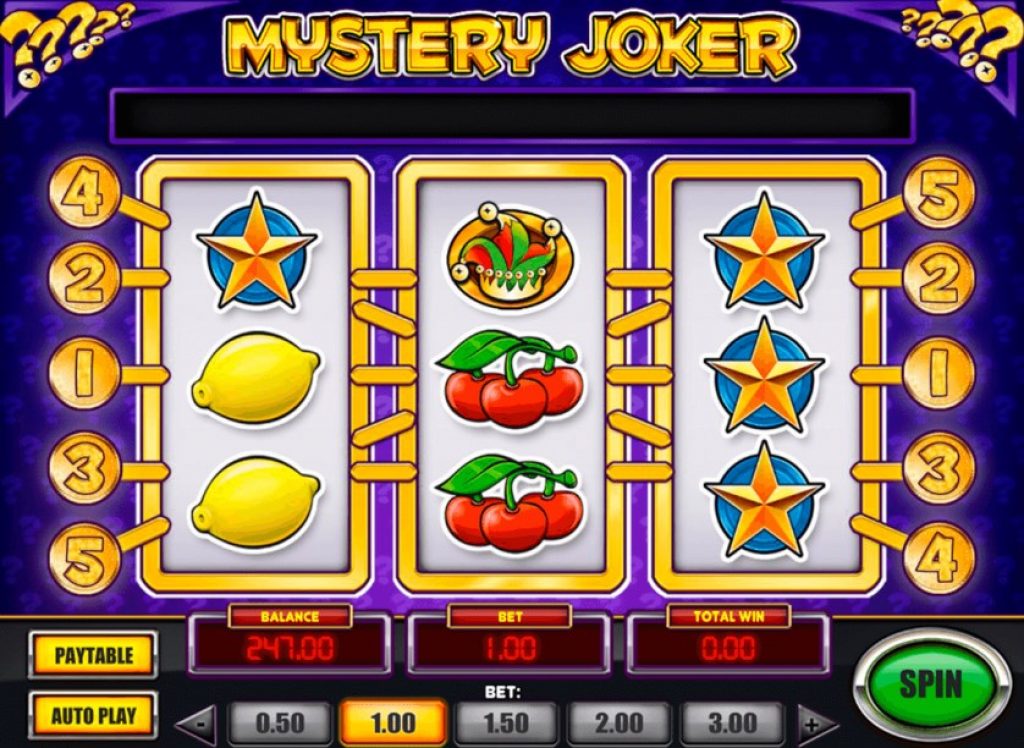Viewport: 1024px width, 748px height.
Task: Click the bottom lemon symbol on left reel
Action: tap(256, 502)
